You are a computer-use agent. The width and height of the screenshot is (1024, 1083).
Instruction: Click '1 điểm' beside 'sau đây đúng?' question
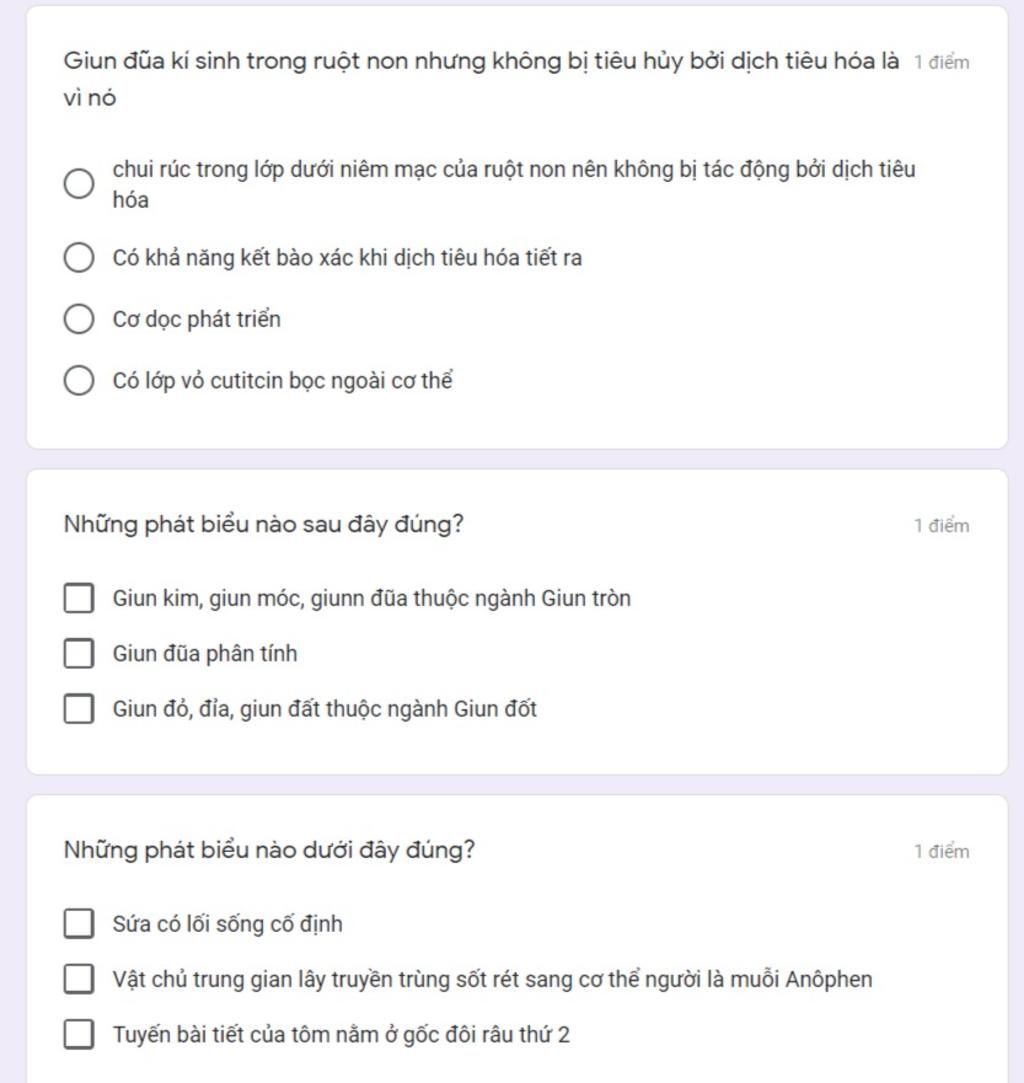942,526
